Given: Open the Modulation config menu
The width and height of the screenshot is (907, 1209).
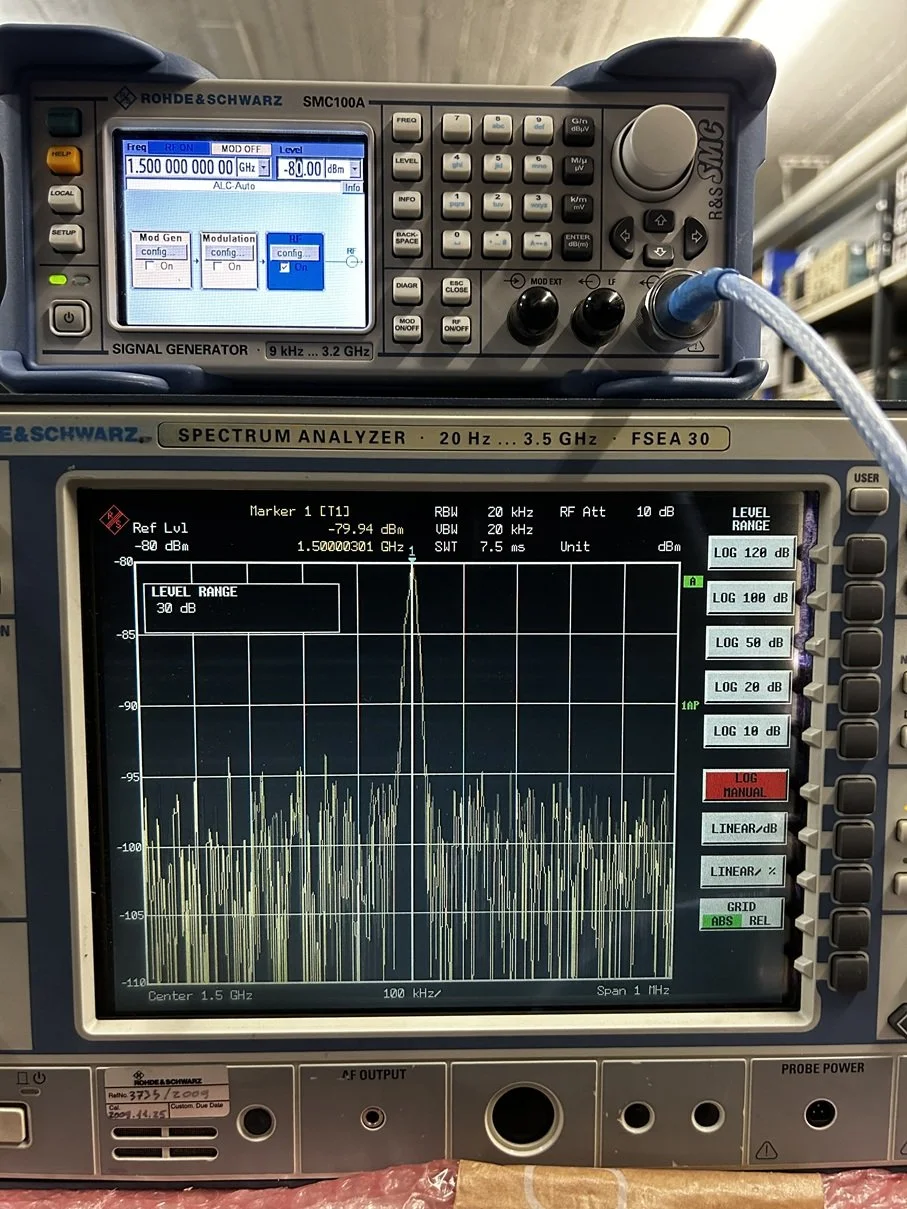Looking at the screenshot, I should [x=228, y=252].
